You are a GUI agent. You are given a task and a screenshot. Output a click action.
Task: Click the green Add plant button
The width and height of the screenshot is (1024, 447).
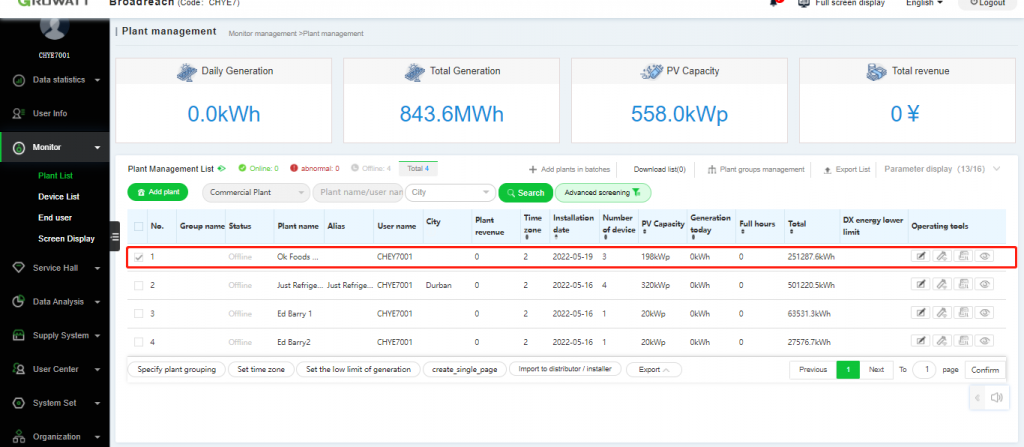point(157,192)
